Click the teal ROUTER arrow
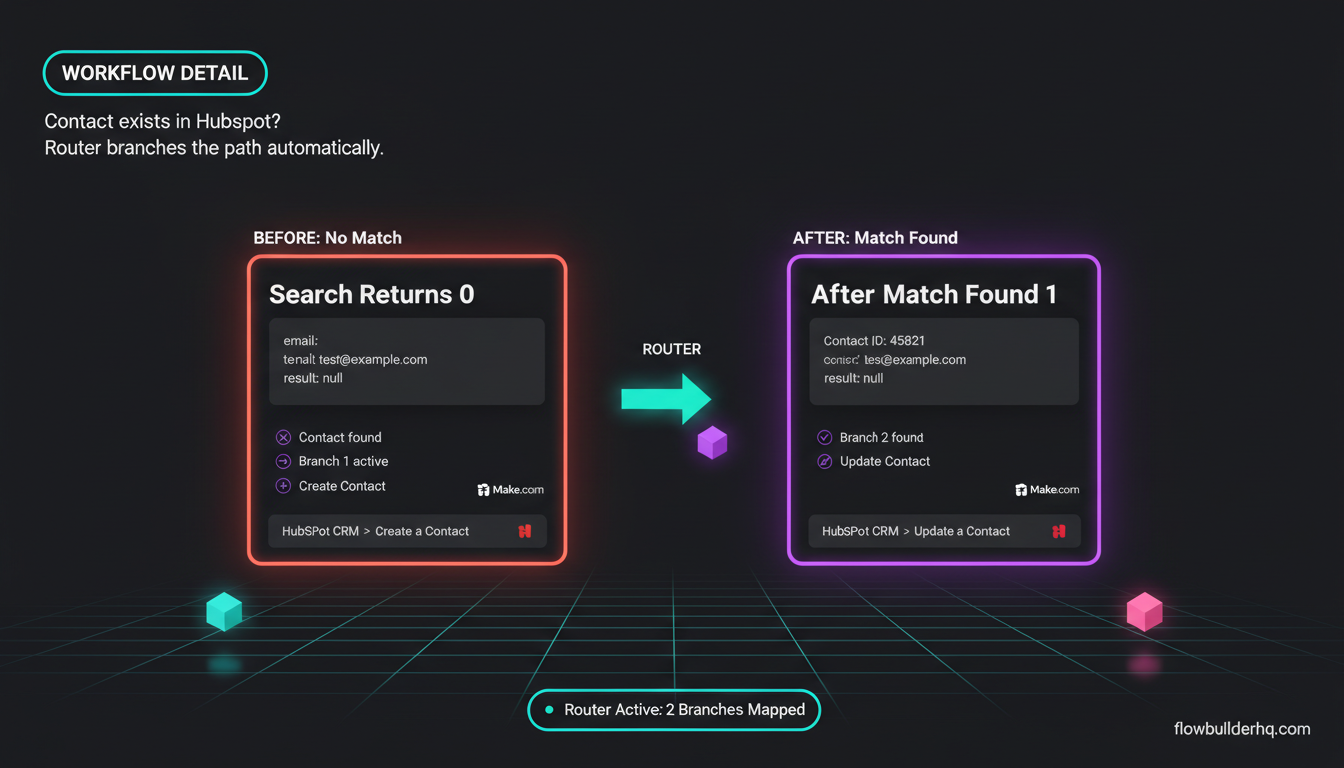1344x768 pixels. pyautogui.click(x=666, y=399)
